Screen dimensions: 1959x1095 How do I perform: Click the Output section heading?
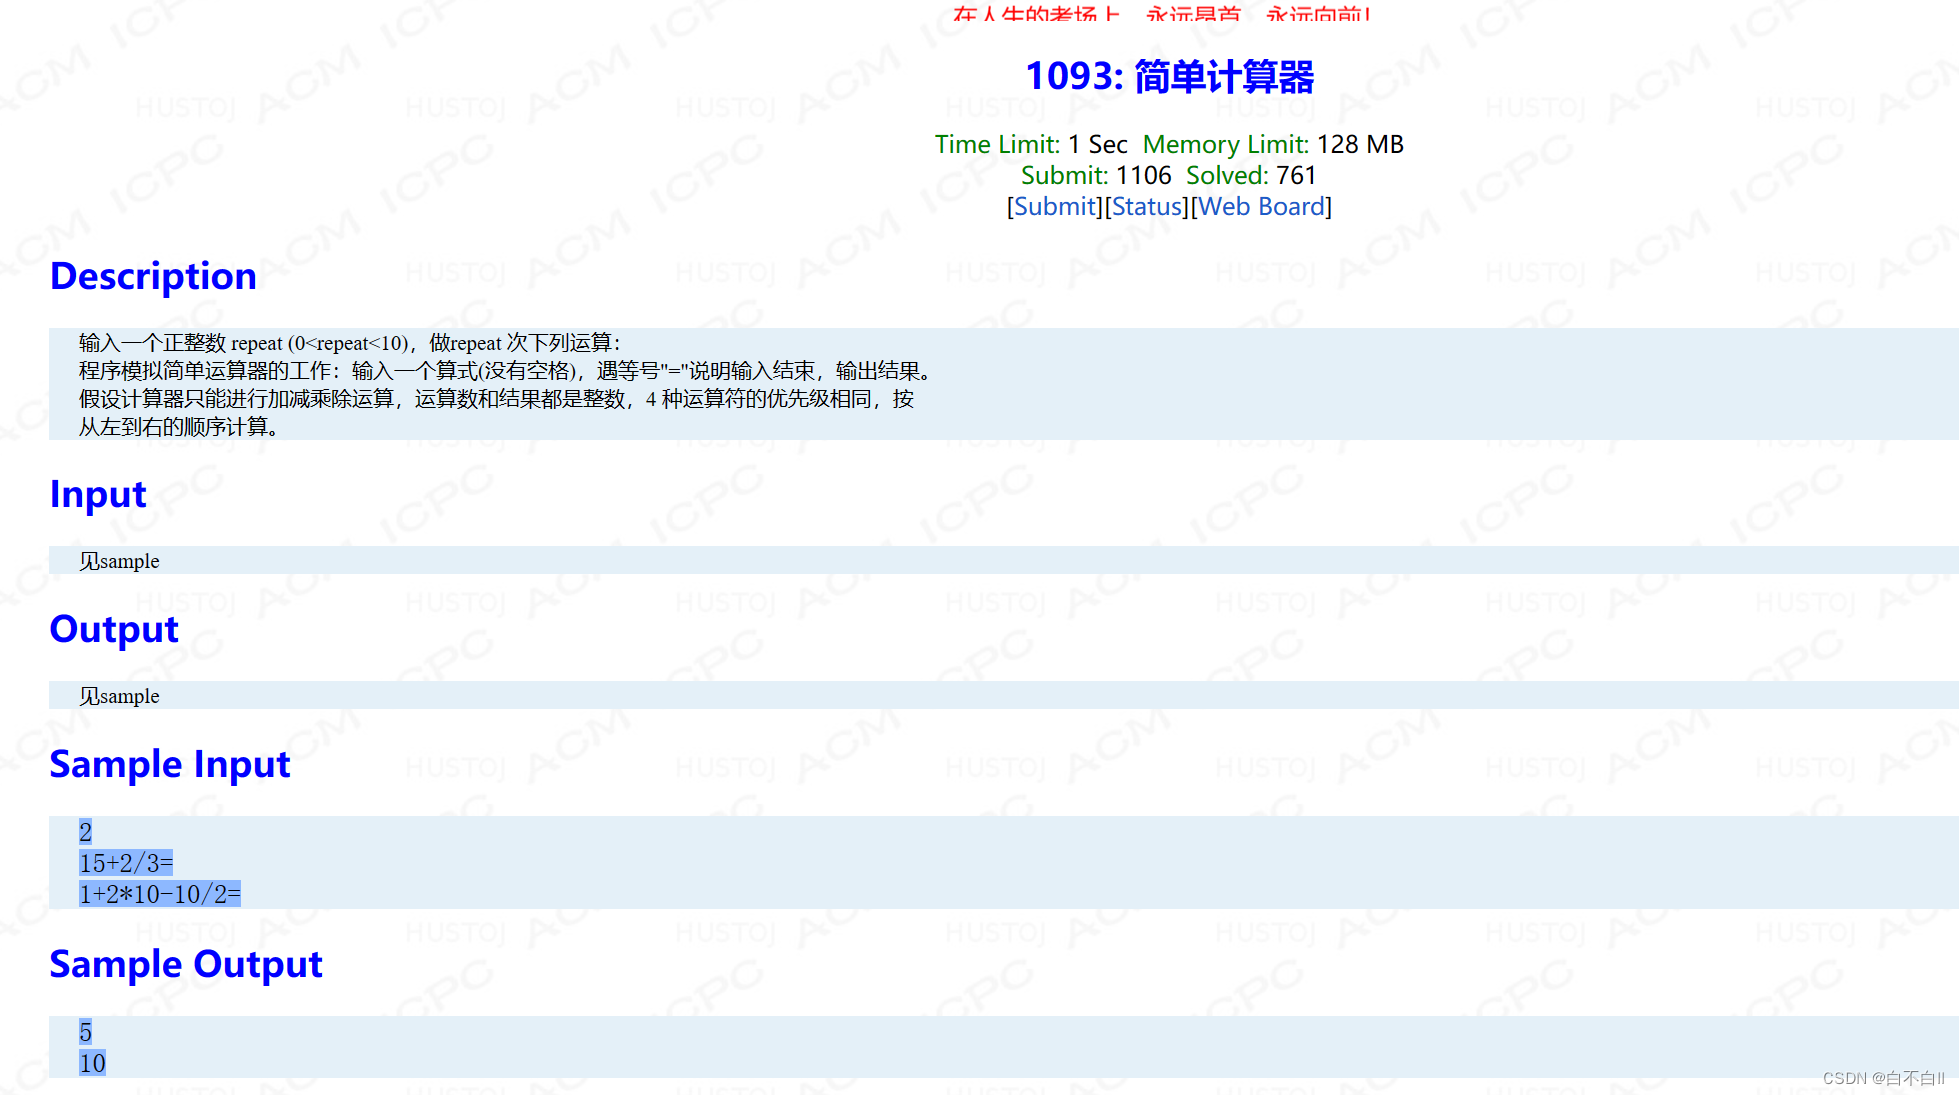click(x=113, y=630)
